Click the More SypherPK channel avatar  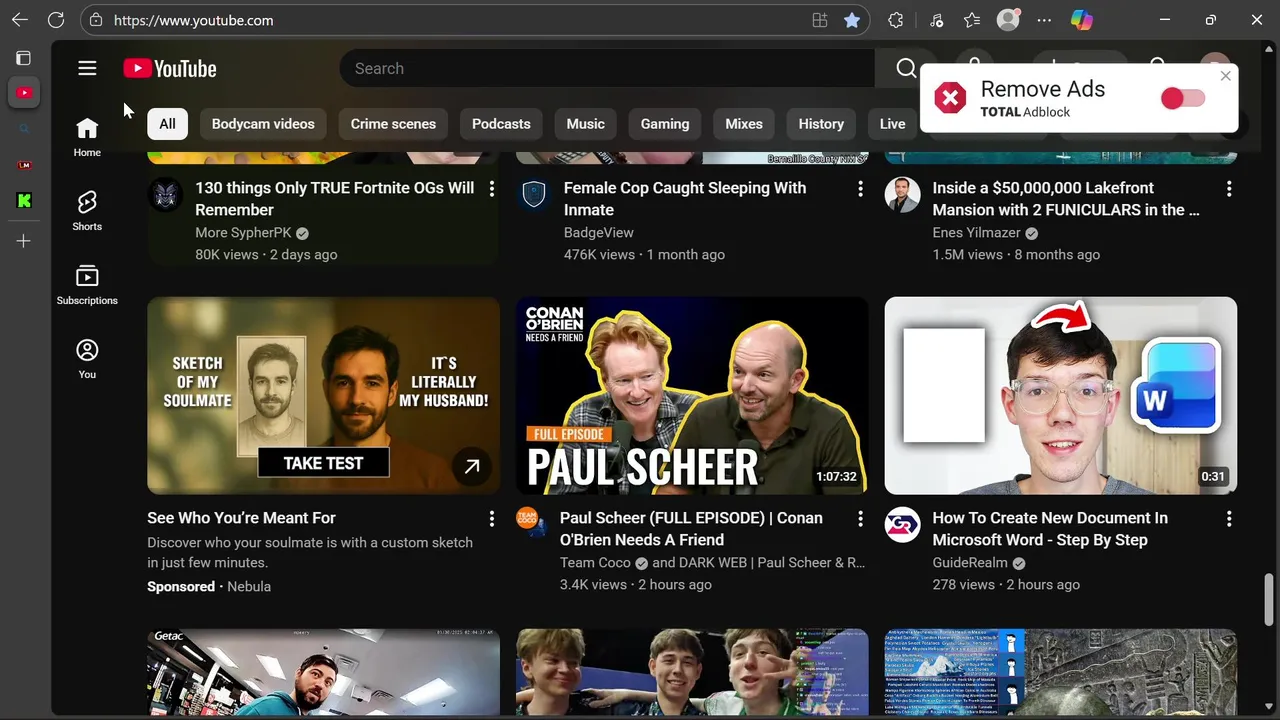[166, 194]
